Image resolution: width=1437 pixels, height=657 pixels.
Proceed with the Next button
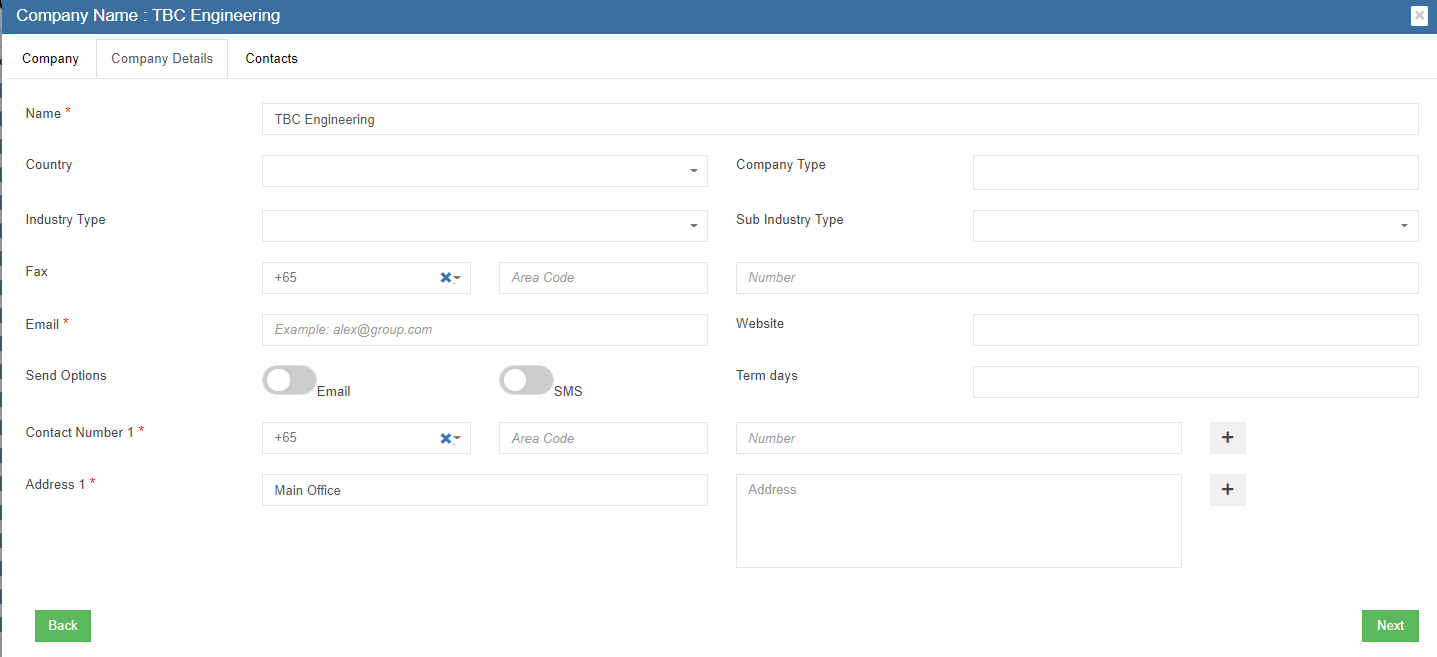coord(1389,625)
